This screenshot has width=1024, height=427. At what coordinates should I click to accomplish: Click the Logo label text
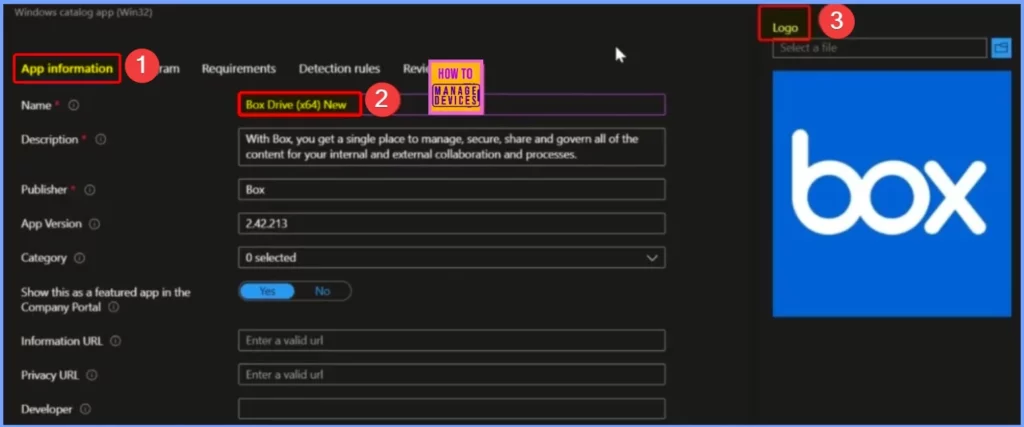coord(784,28)
